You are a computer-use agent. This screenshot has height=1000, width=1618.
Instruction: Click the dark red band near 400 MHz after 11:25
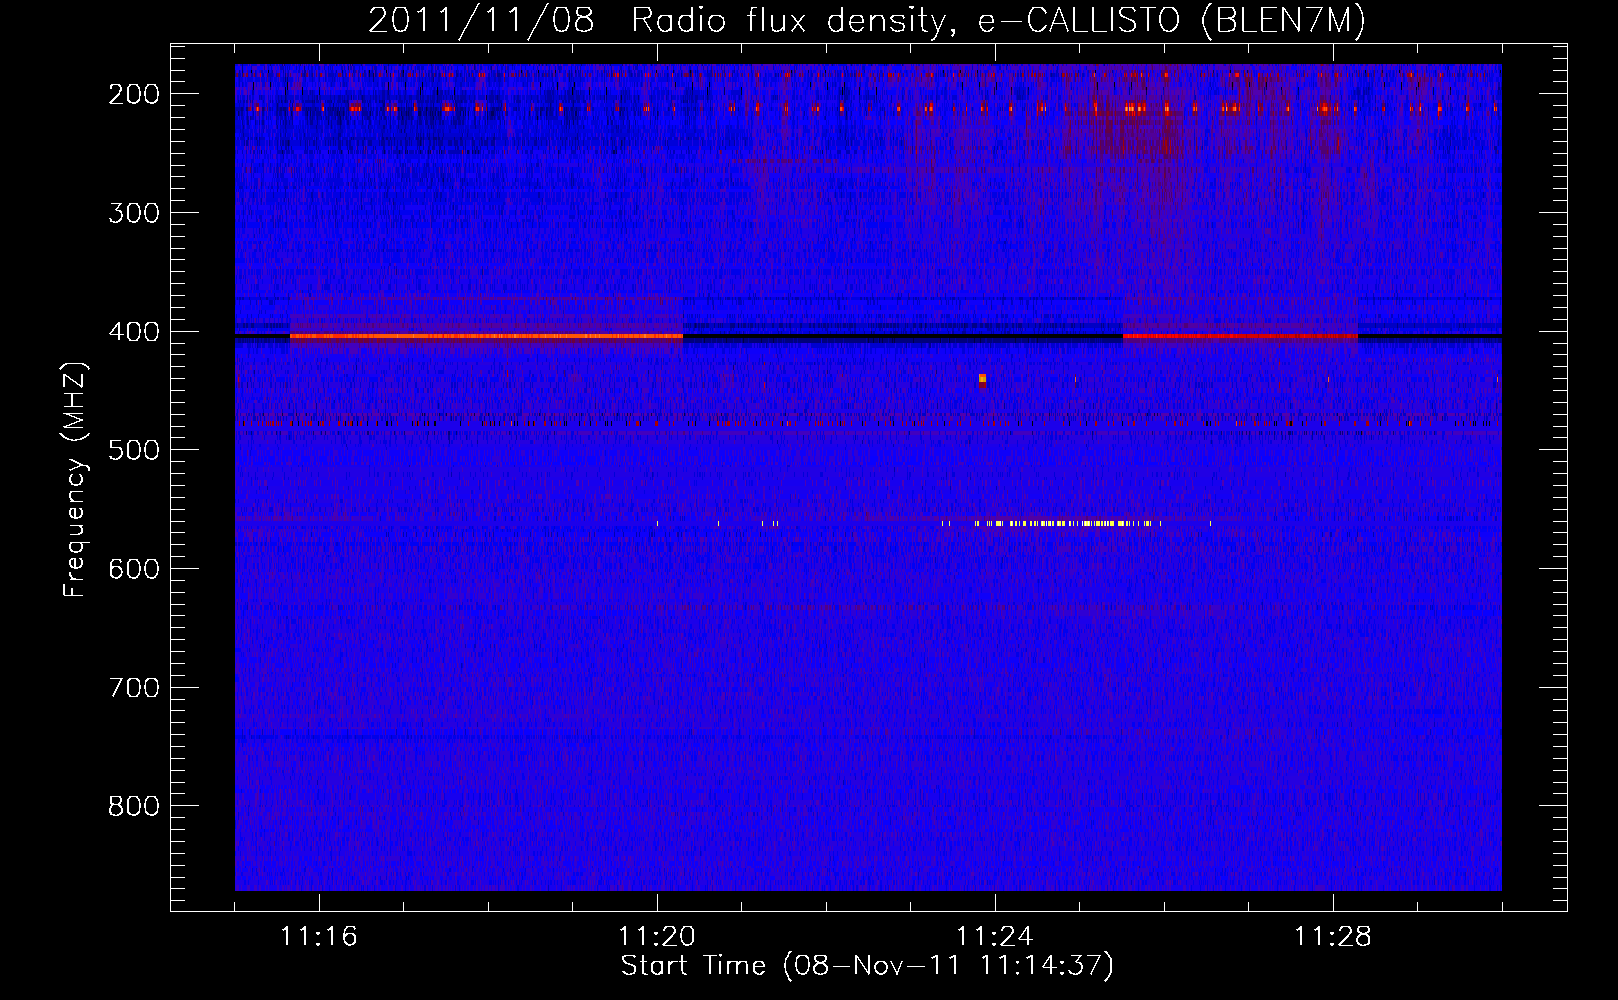click(1240, 337)
